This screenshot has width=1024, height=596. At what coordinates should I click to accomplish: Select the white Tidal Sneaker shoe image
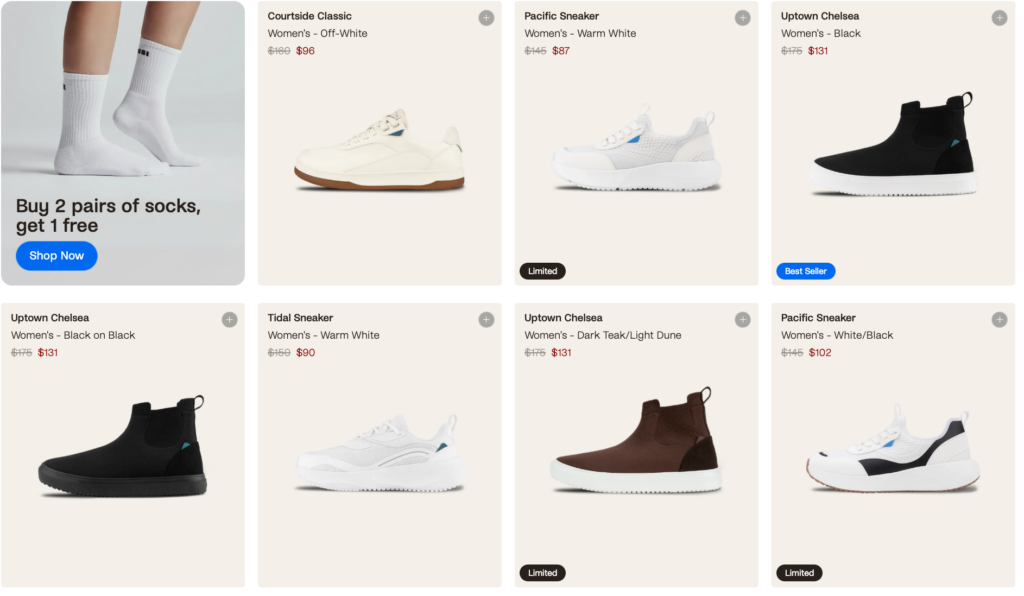380,456
